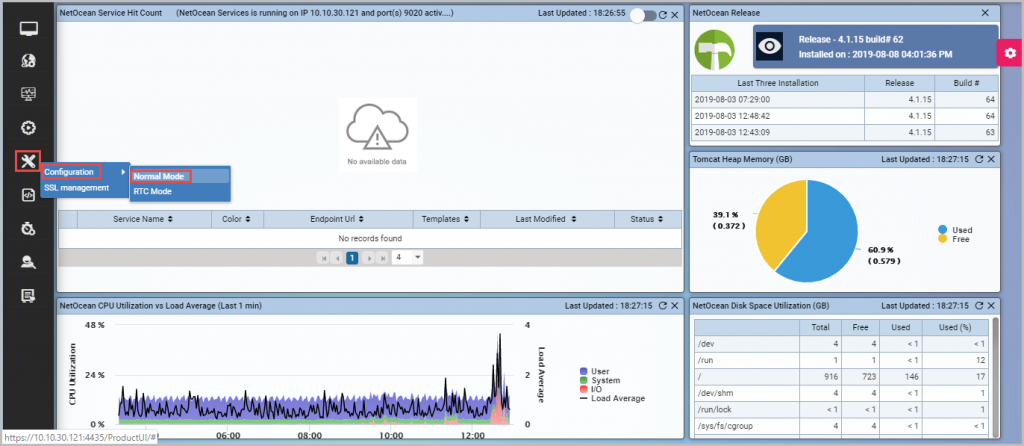Click the Total header in disk table

[x=819, y=327]
